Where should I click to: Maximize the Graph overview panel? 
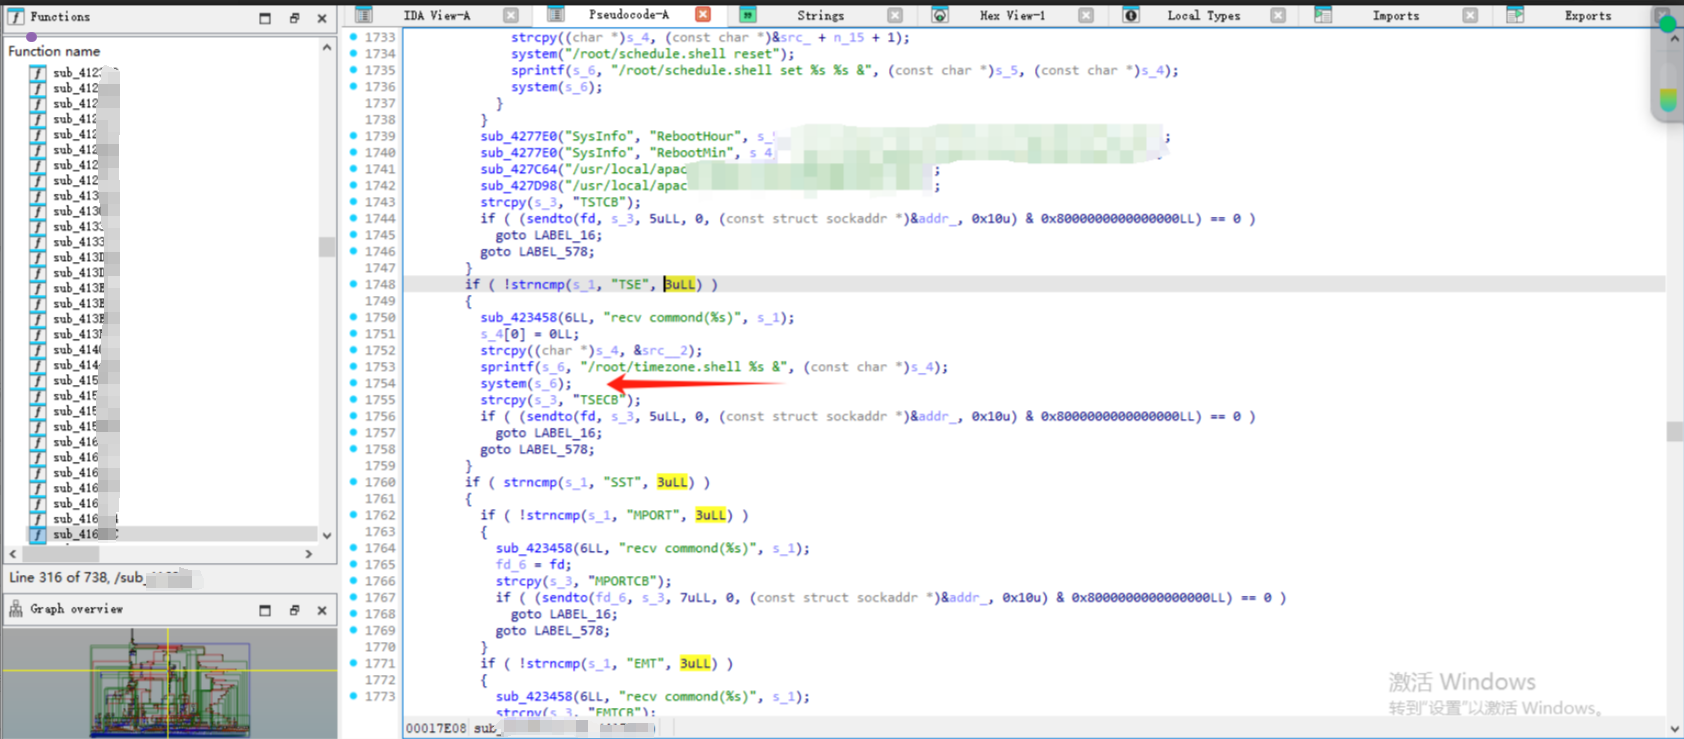click(x=265, y=610)
